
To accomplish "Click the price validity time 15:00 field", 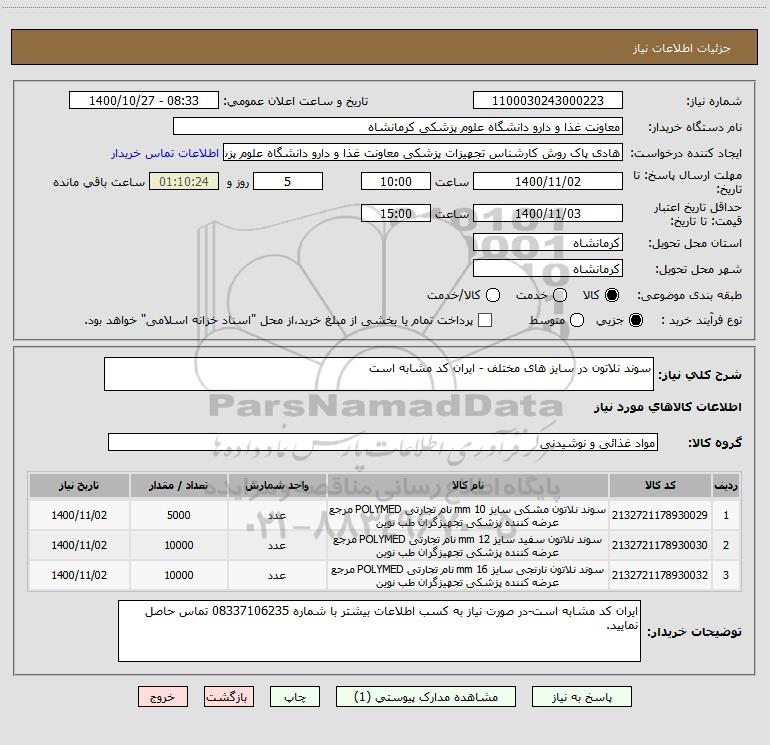I will click(x=396, y=214).
